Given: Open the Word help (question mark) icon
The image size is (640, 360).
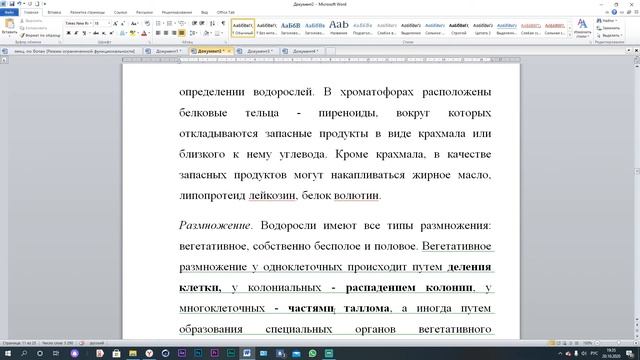Looking at the screenshot, I should pos(614,12).
